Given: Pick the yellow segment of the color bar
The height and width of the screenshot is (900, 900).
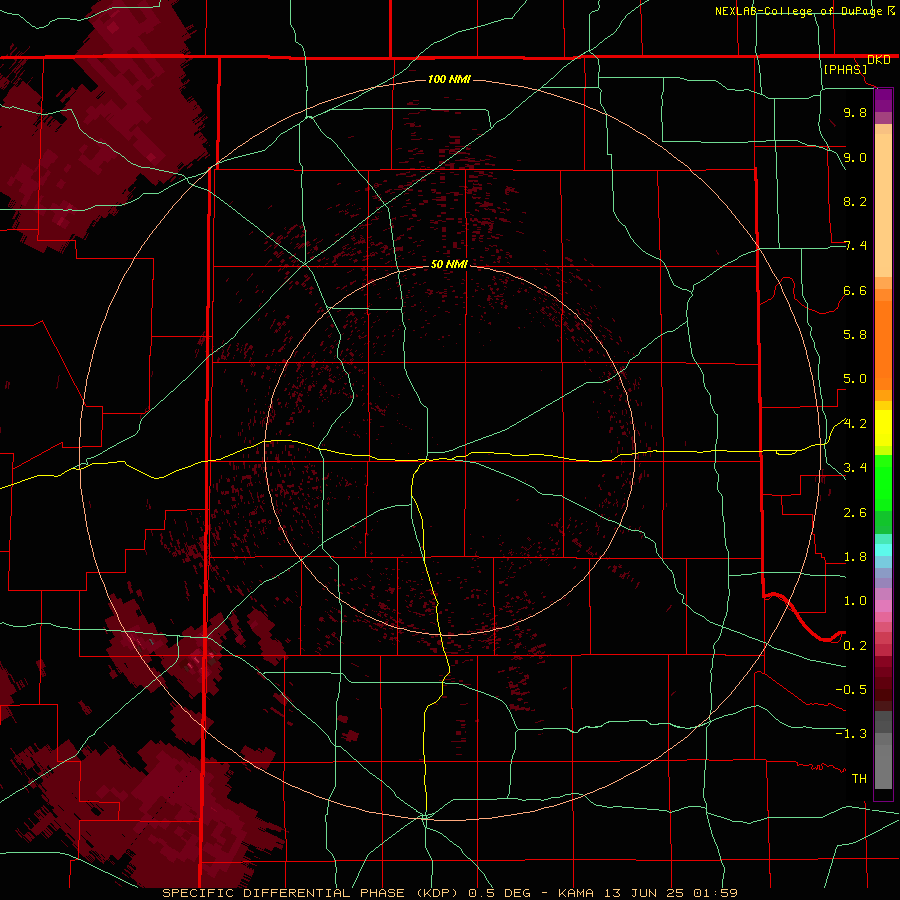Looking at the screenshot, I should (x=883, y=428).
